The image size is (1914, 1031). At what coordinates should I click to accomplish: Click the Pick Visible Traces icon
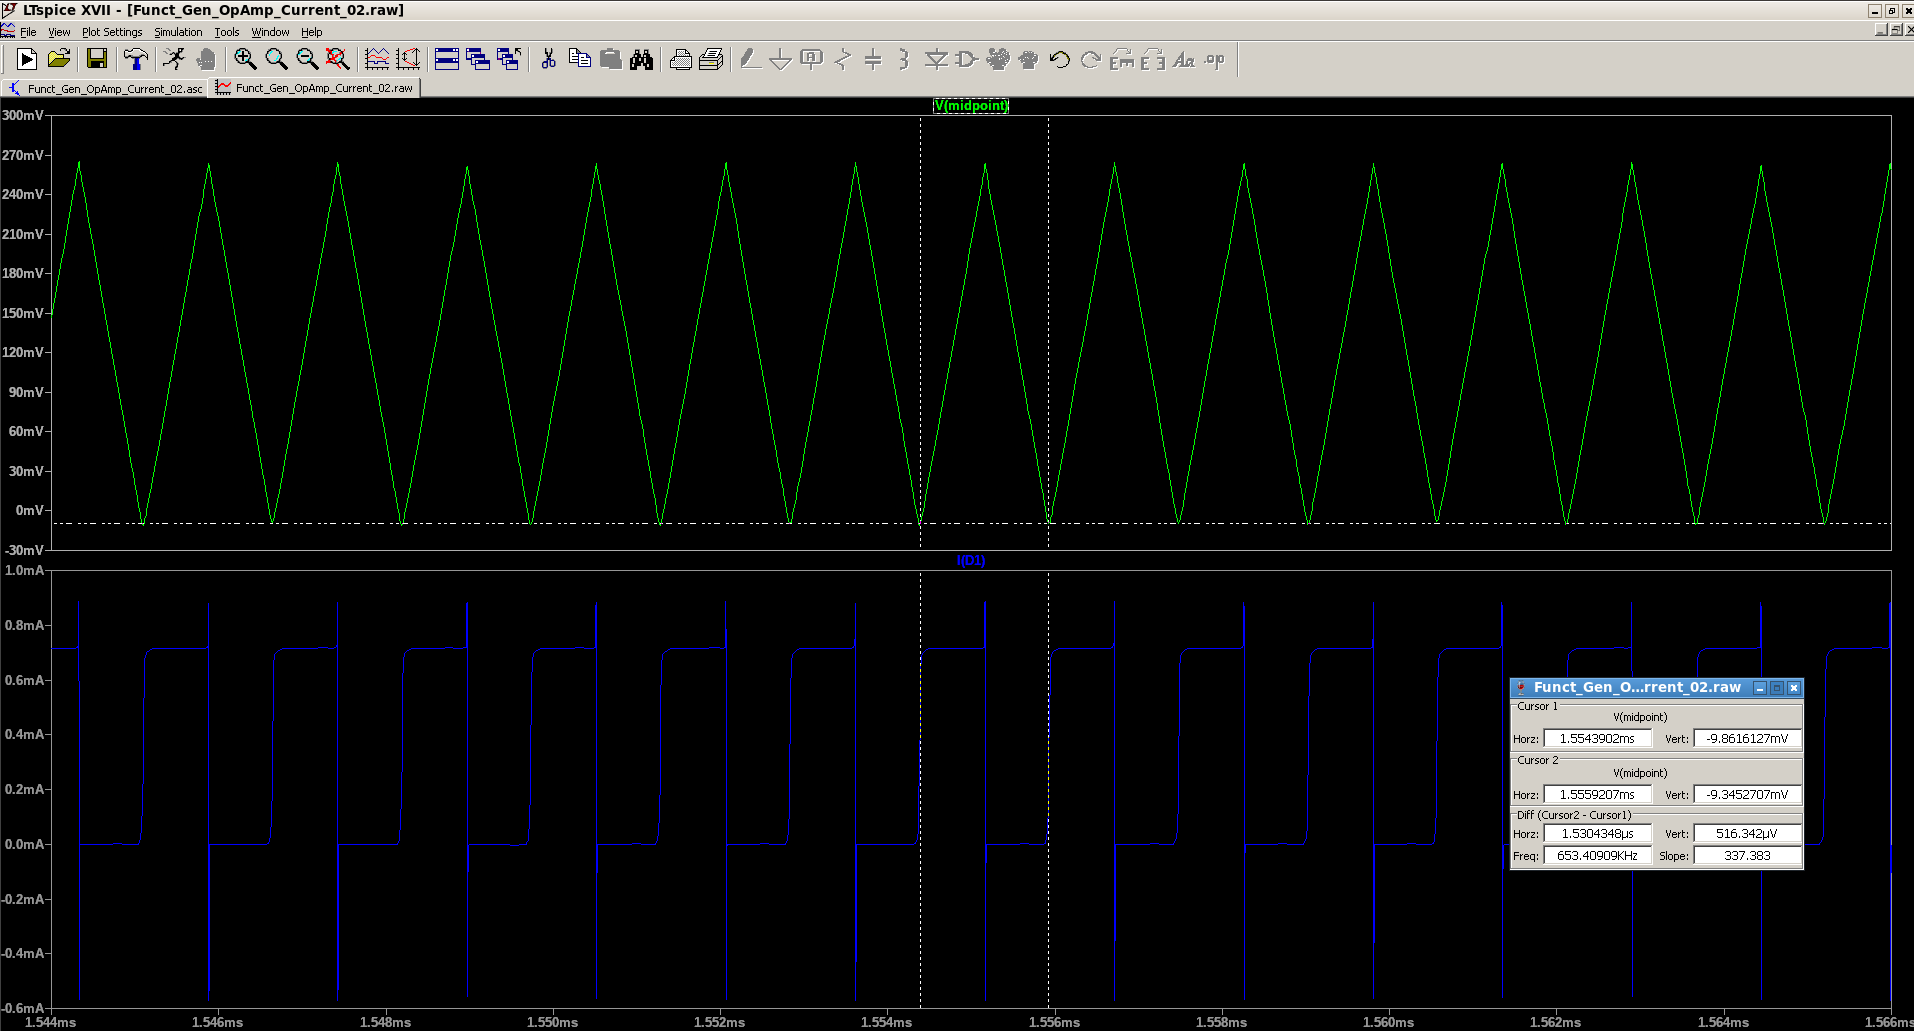(x=377, y=60)
